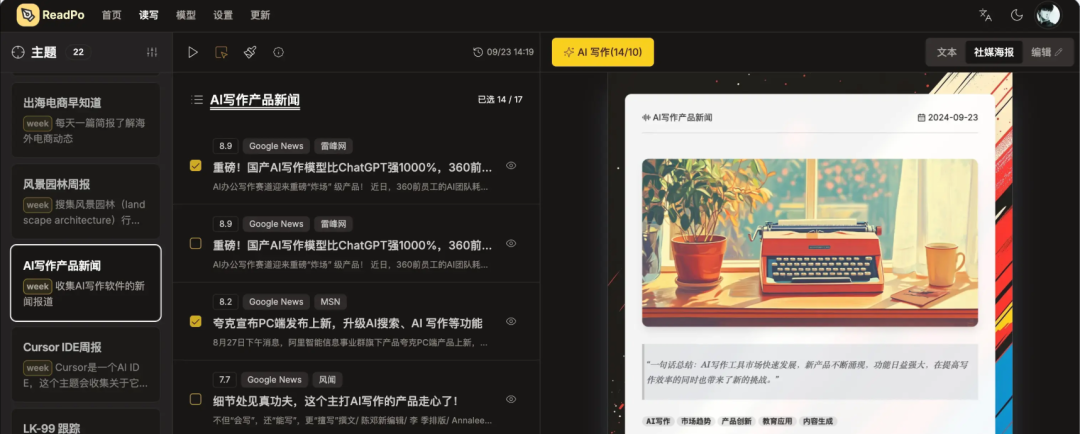
Task: Select the Cursor IDE周报 topic card
Action: (x=85, y=364)
